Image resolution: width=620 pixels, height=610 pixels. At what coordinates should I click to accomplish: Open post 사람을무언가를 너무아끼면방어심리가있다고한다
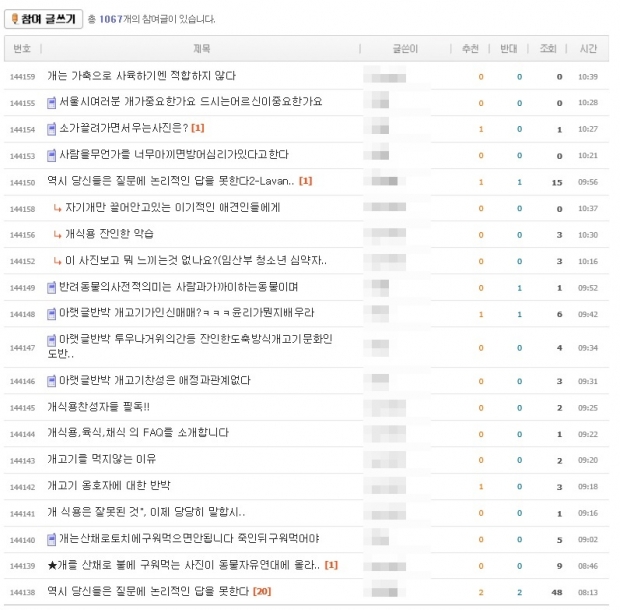[174, 155]
